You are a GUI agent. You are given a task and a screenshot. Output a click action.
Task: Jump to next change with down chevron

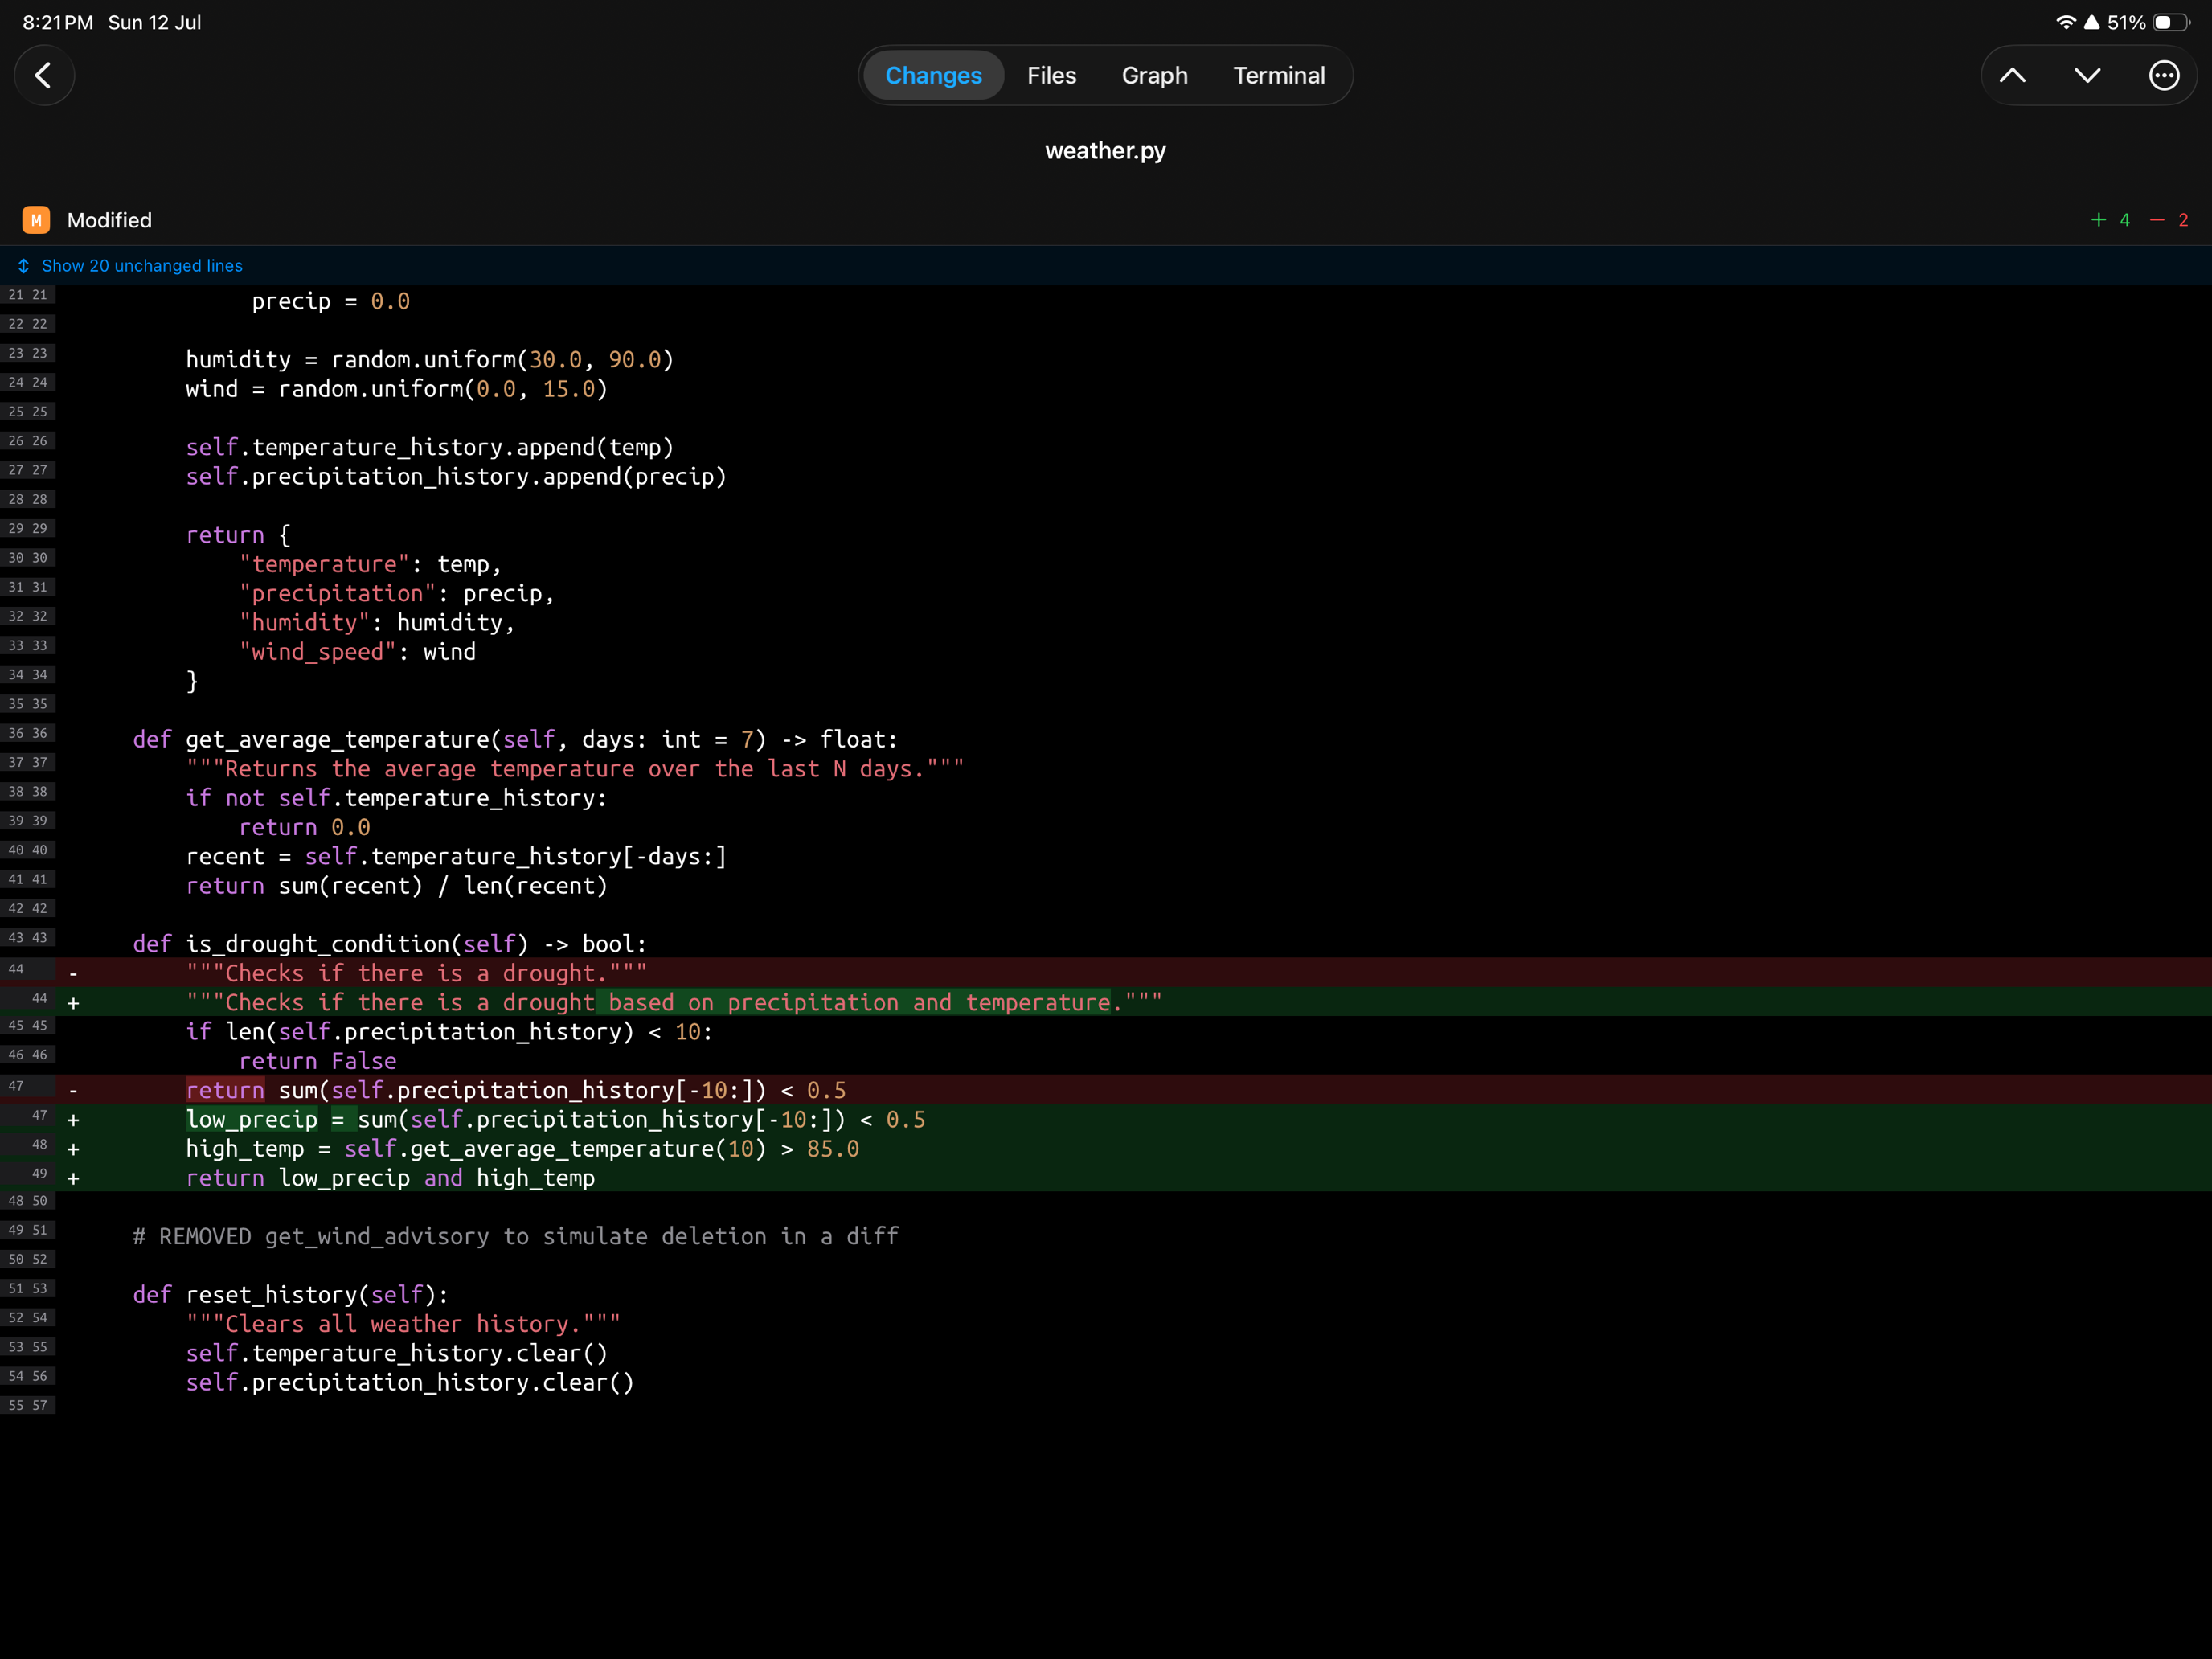tap(2087, 75)
